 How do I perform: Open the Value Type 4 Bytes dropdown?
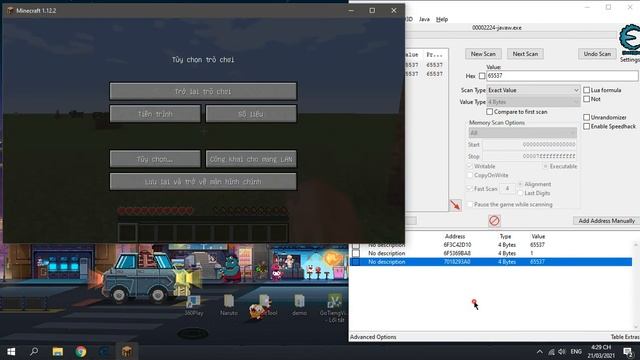click(x=533, y=102)
